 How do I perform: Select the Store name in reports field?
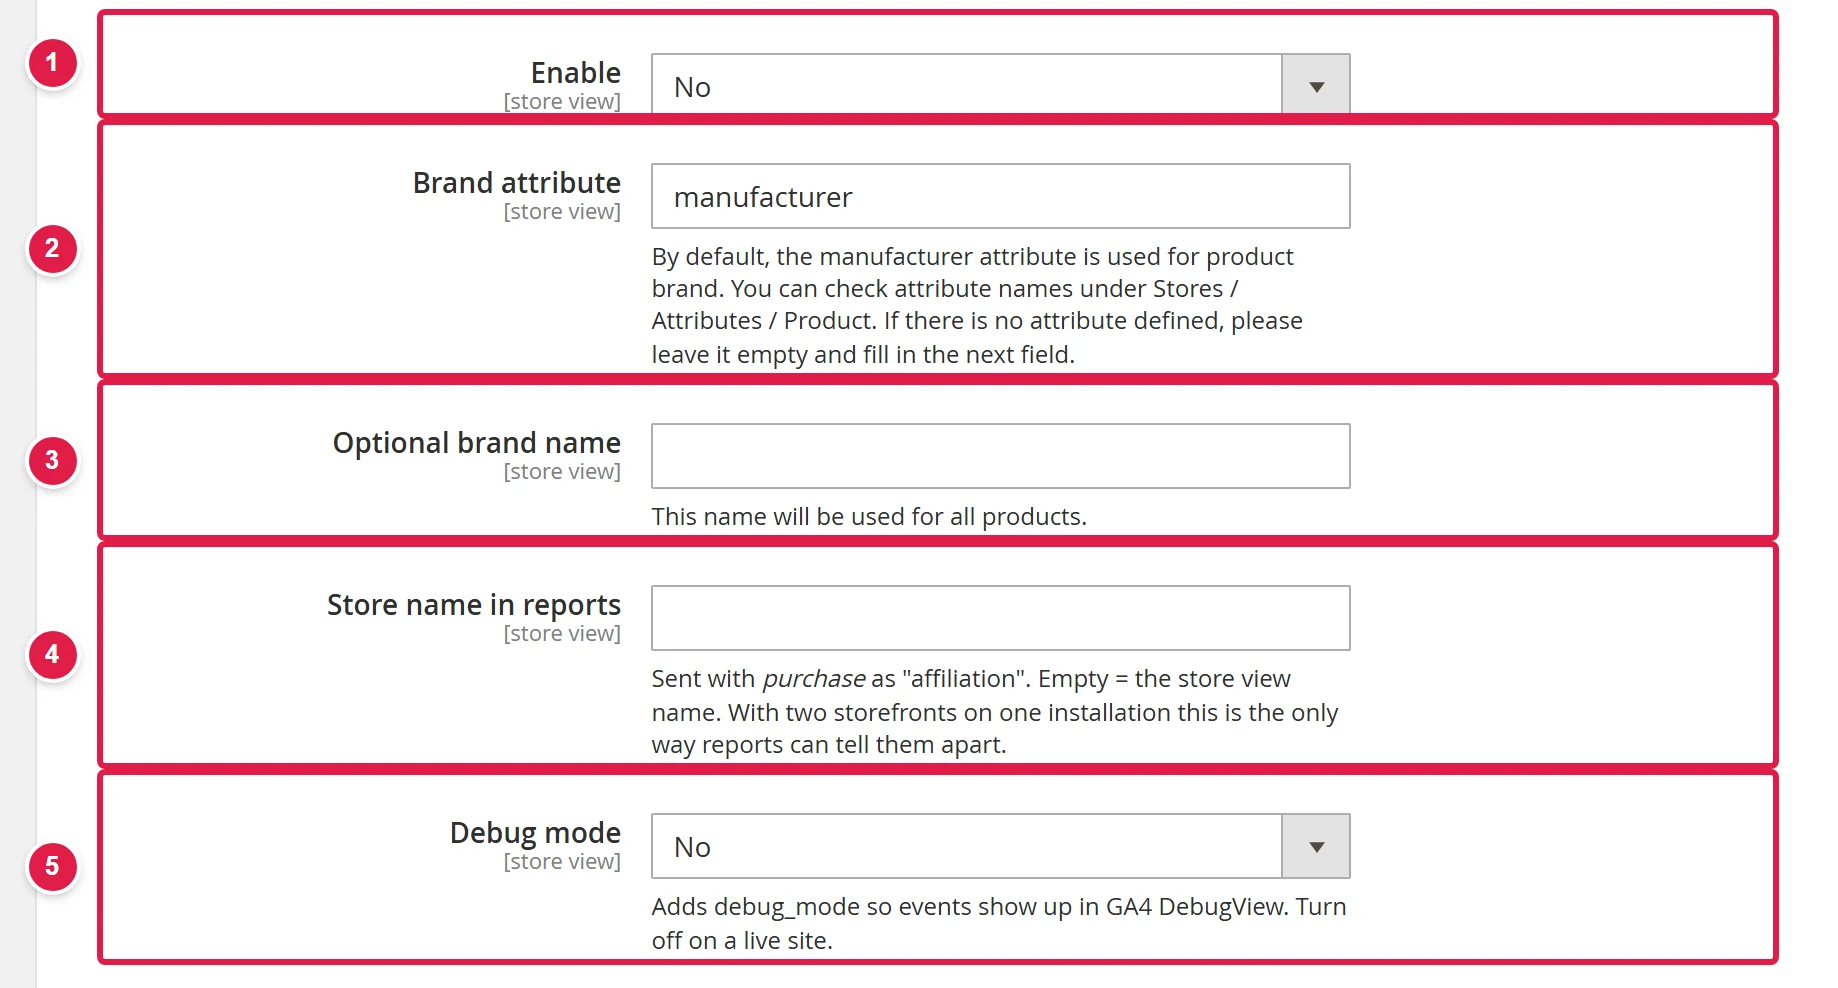(1000, 618)
